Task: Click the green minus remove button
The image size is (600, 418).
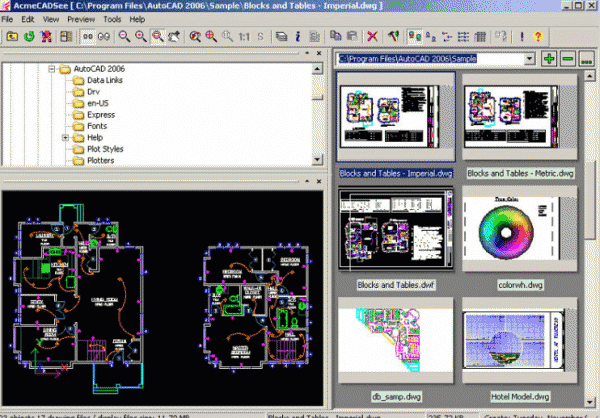Action: (x=568, y=59)
